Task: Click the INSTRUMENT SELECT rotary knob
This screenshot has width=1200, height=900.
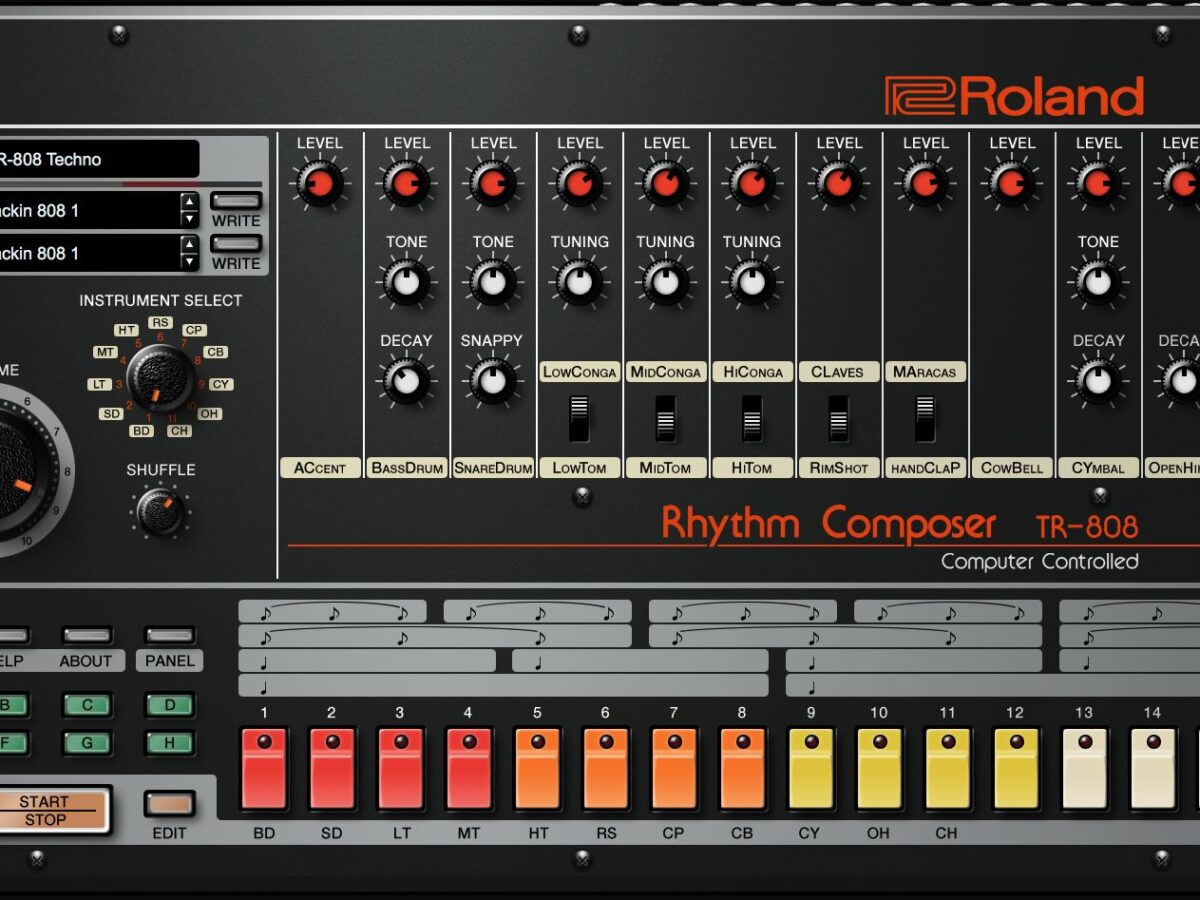Action: pos(160,379)
